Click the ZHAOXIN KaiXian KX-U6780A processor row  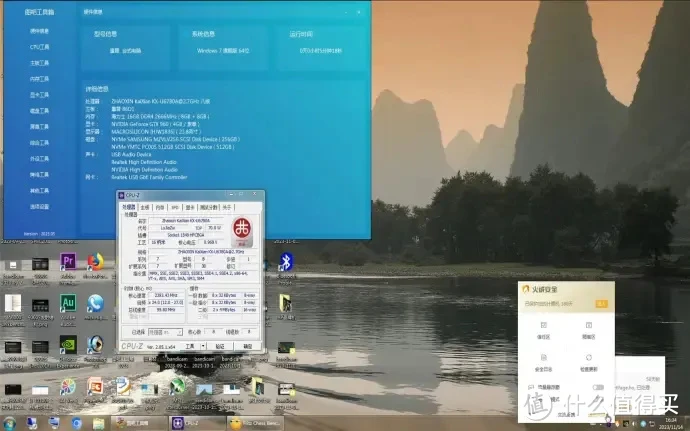(x=160, y=101)
